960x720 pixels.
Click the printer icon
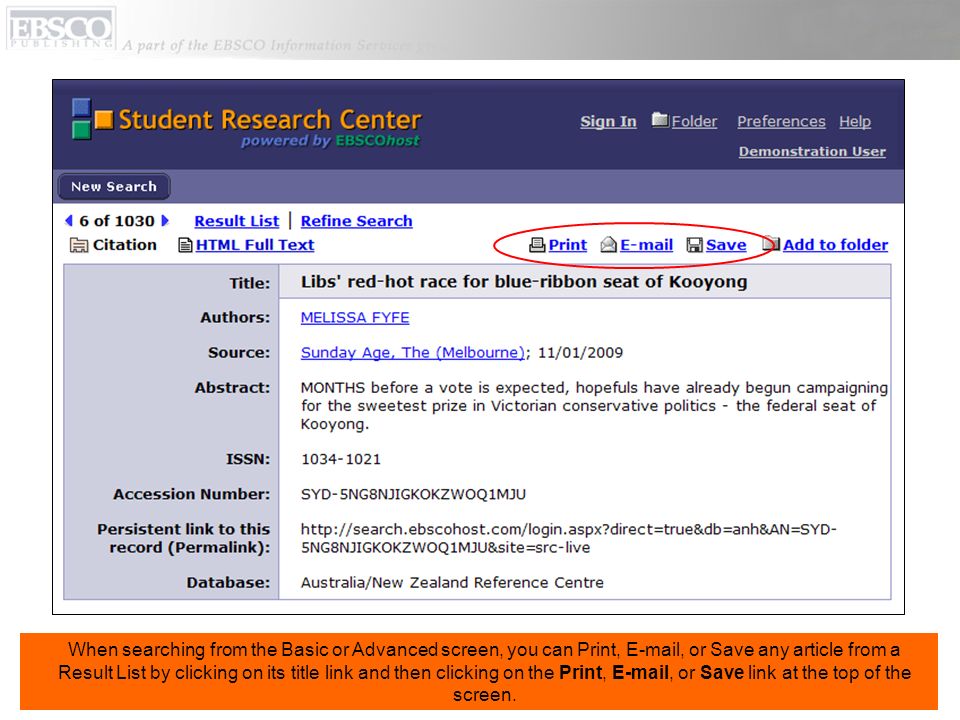click(x=537, y=245)
